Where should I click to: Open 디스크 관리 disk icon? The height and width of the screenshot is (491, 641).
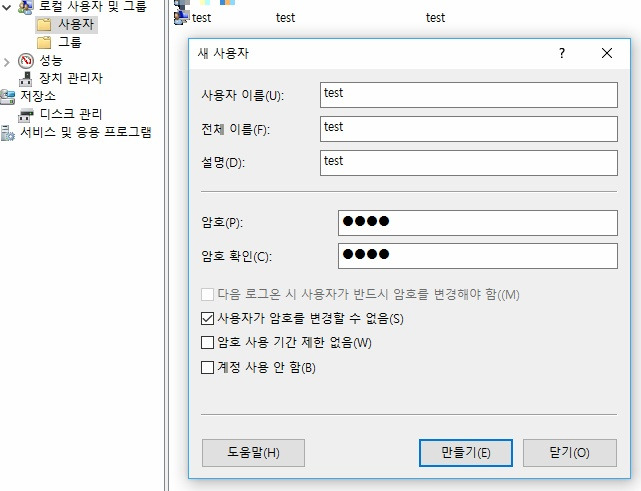pos(26,115)
